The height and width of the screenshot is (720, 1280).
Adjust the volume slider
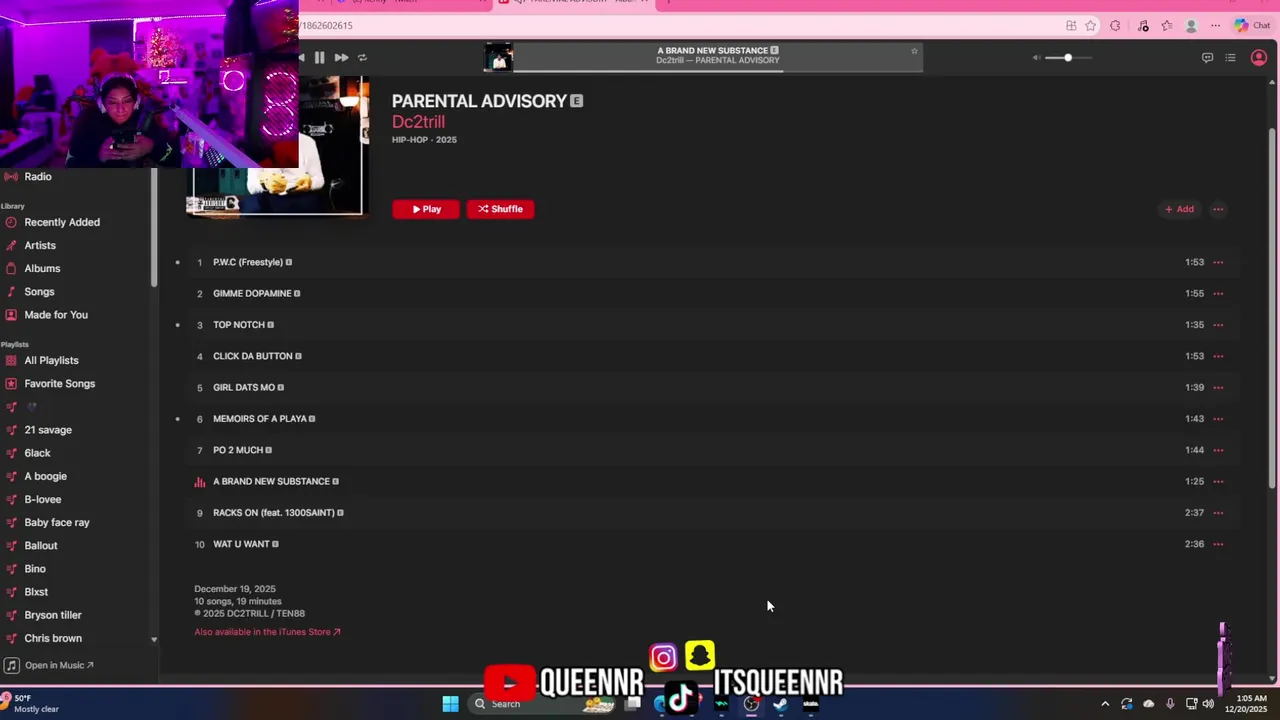(x=1068, y=58)
